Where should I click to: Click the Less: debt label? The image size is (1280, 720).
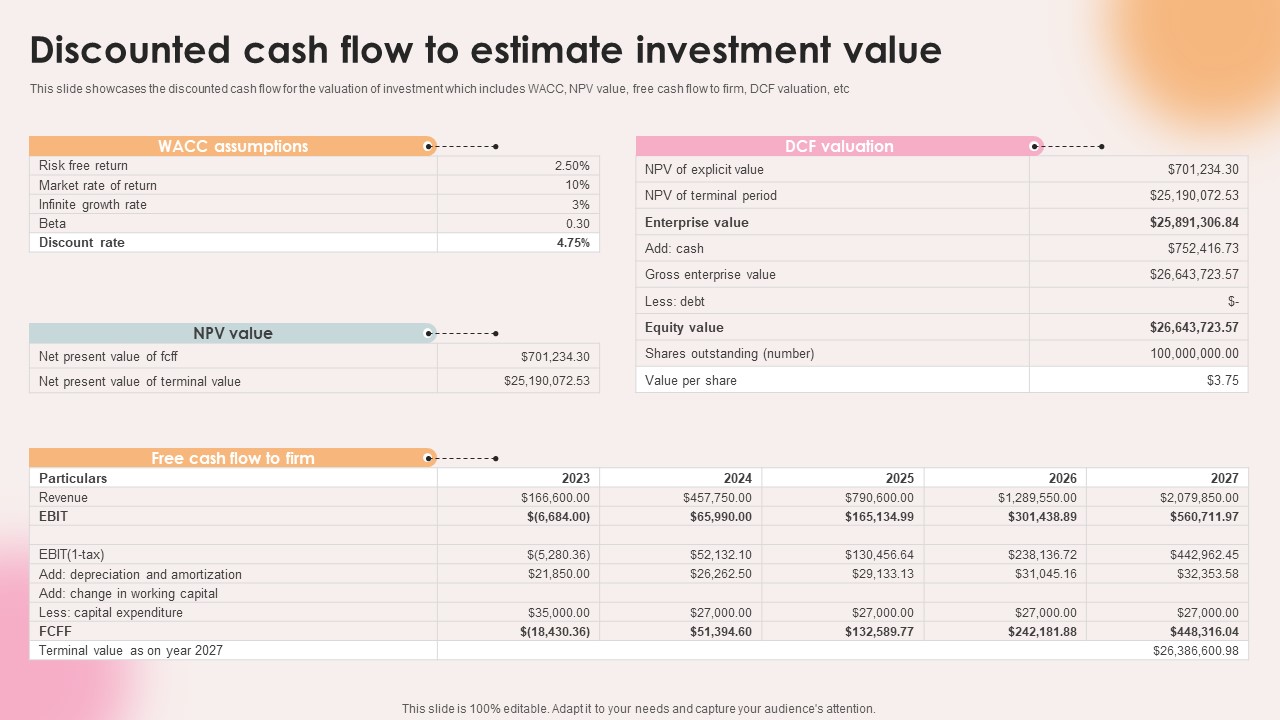tap(675, 301)
